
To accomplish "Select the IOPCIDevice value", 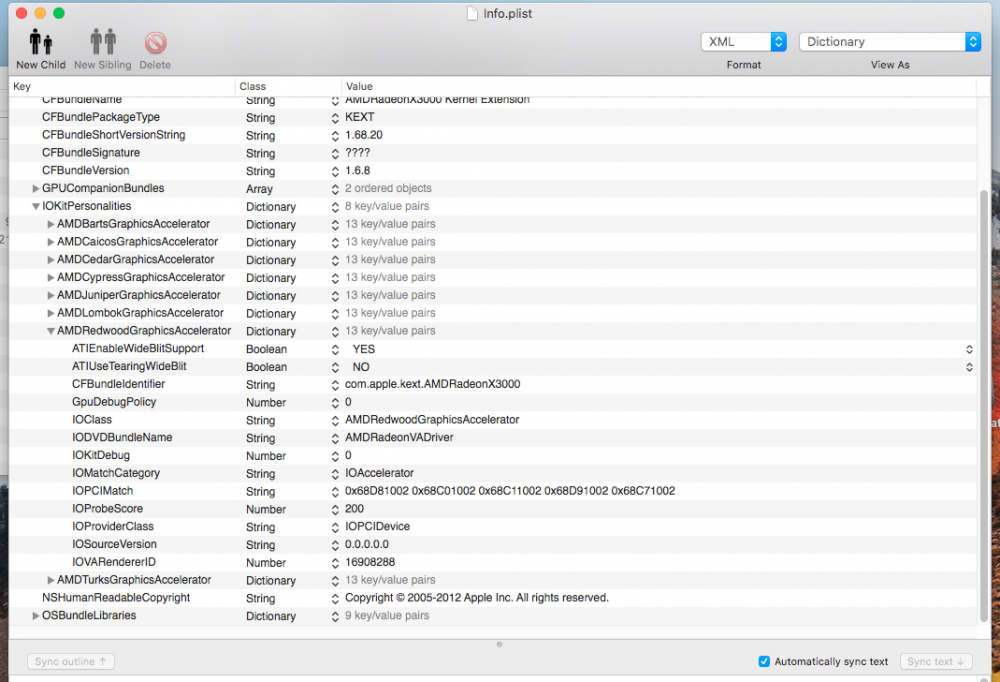I will click(378, 527).
